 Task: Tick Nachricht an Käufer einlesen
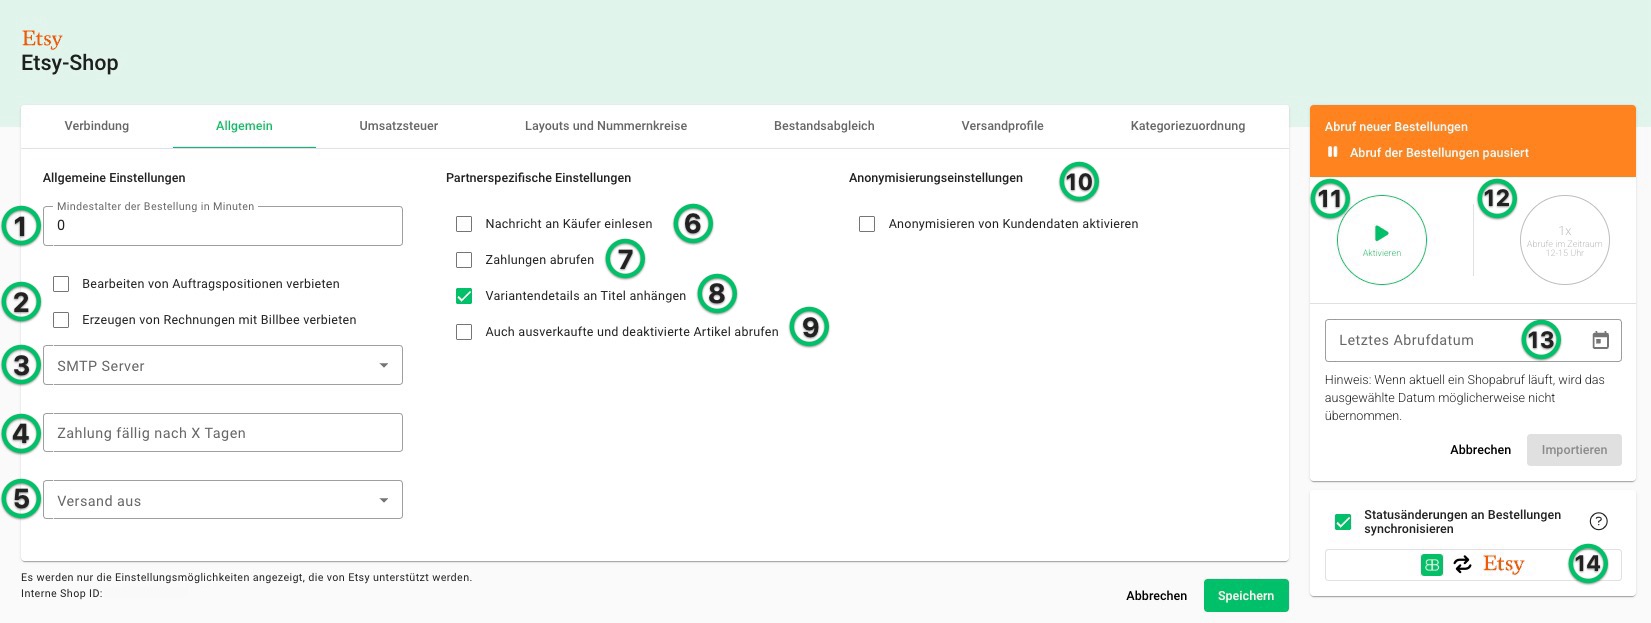pyautogui.click(x=464, y=224)
